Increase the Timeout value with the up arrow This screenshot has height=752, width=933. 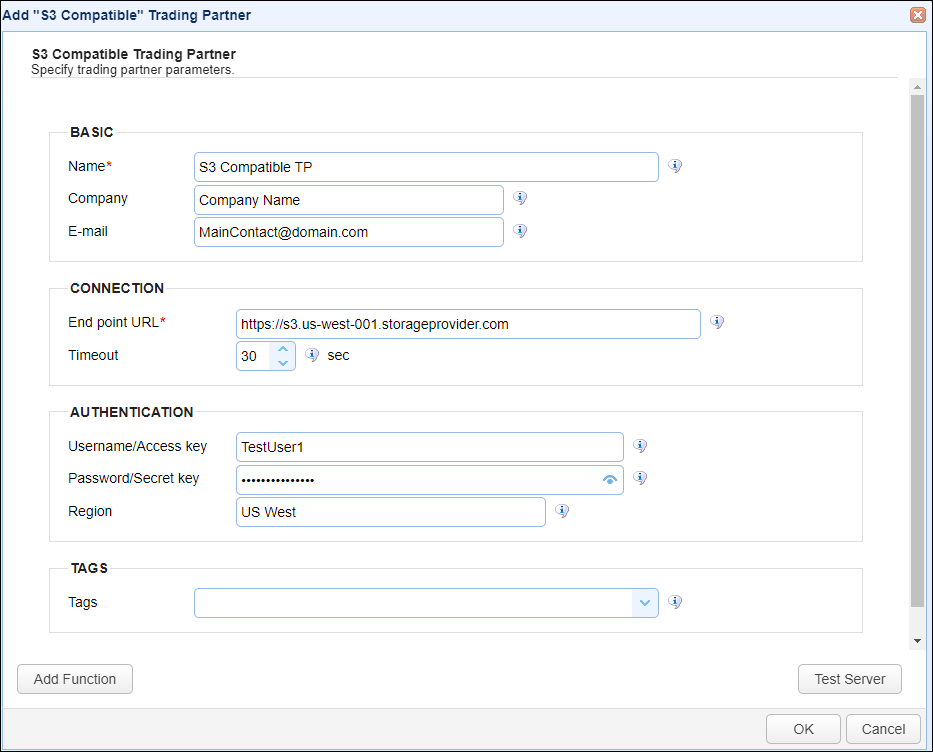[x=283, y=349]
